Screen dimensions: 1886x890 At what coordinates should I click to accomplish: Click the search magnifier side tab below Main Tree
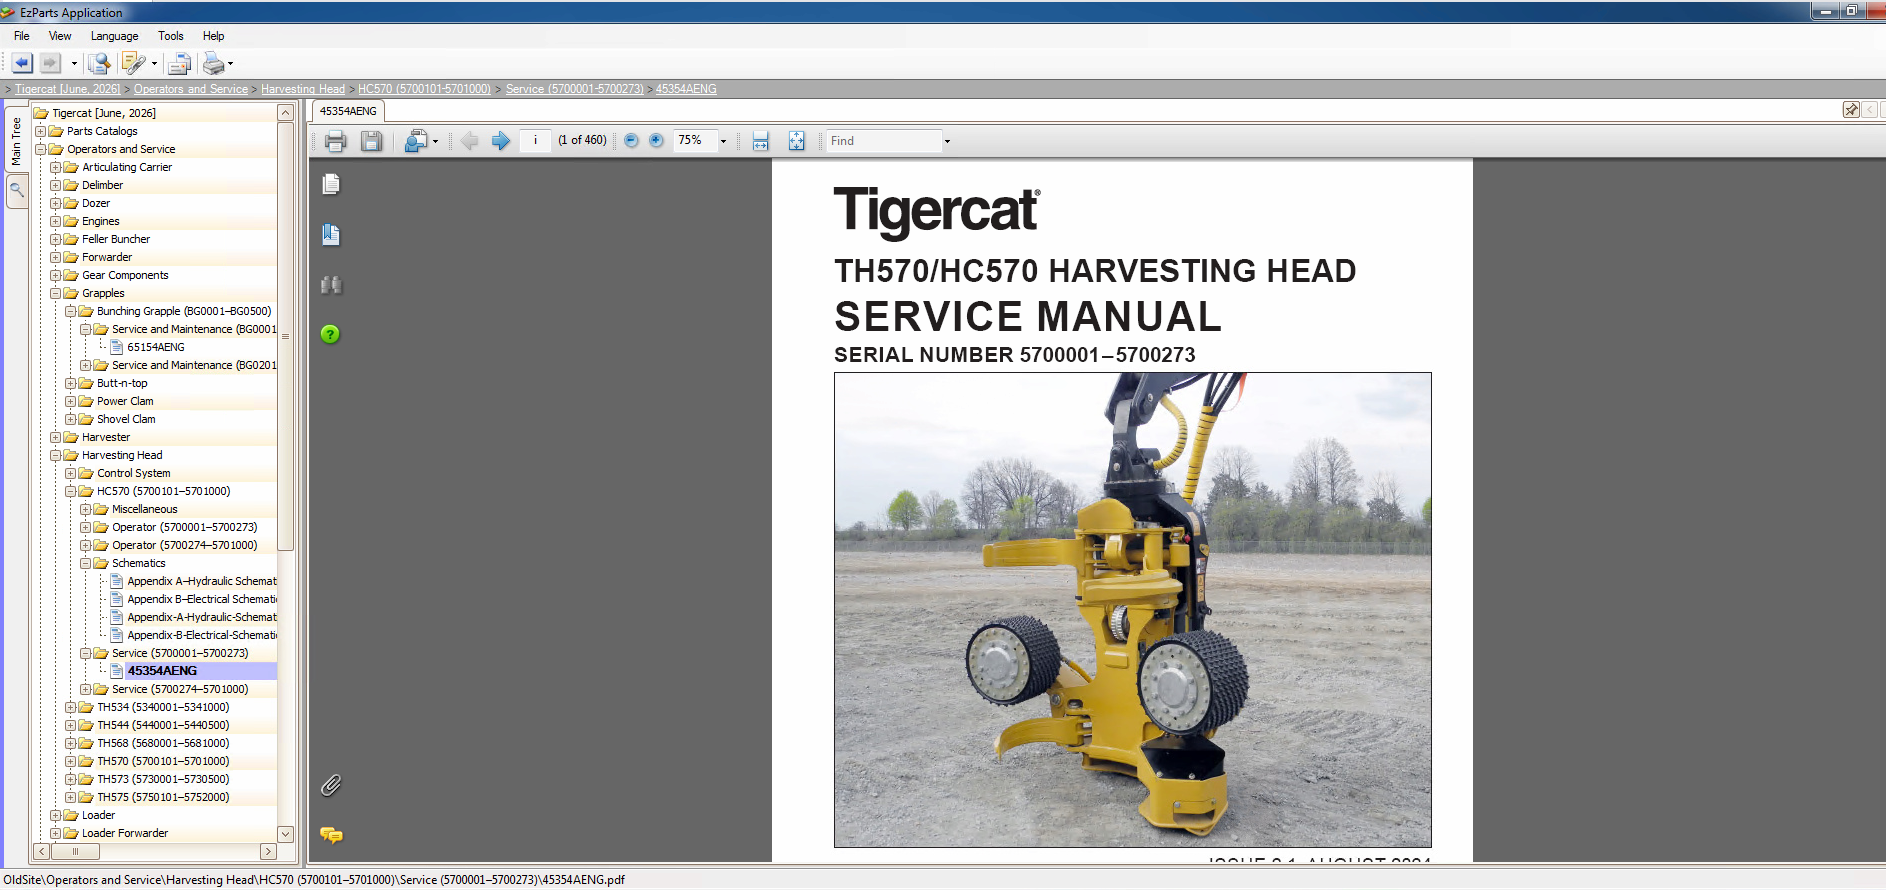tap(16, 190)
